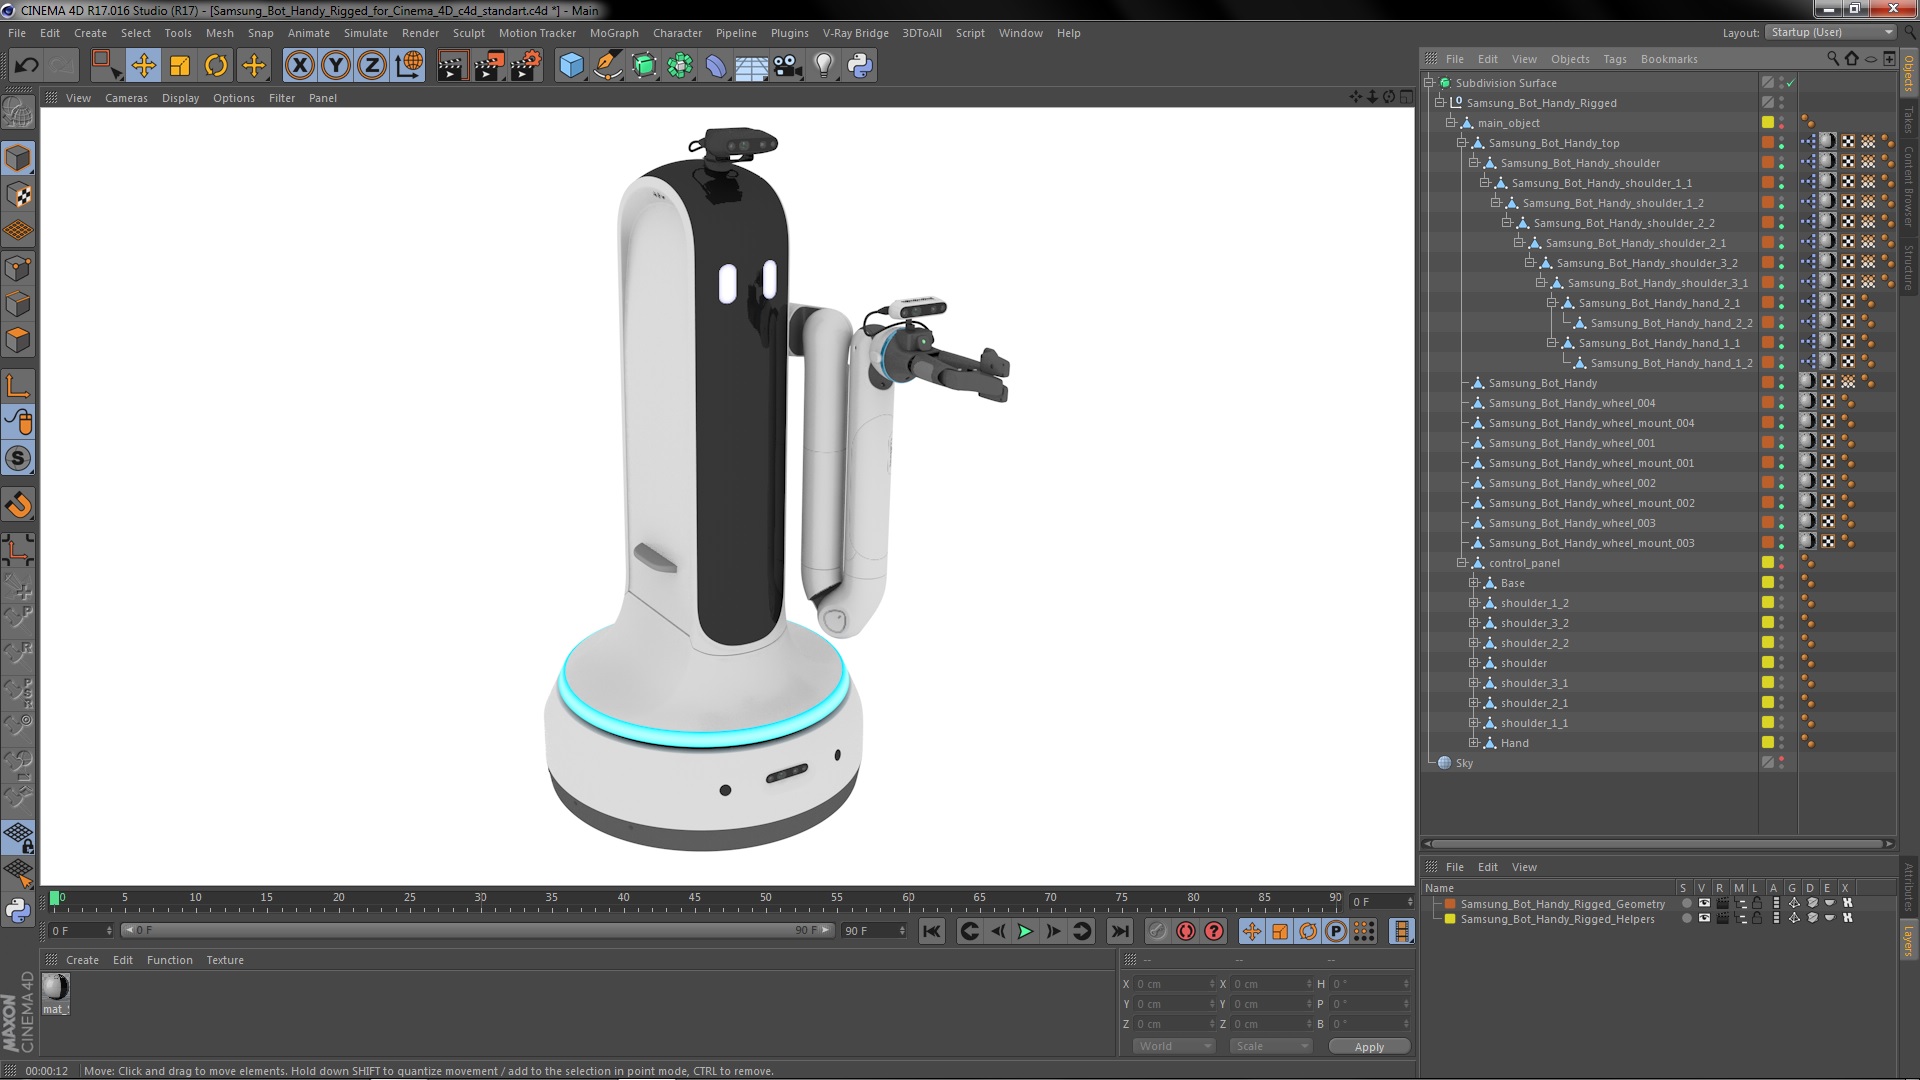Toggle visibility of Samsung_Bot_Handy_Rigged_Geometry layer

(x=1704, y=903)
